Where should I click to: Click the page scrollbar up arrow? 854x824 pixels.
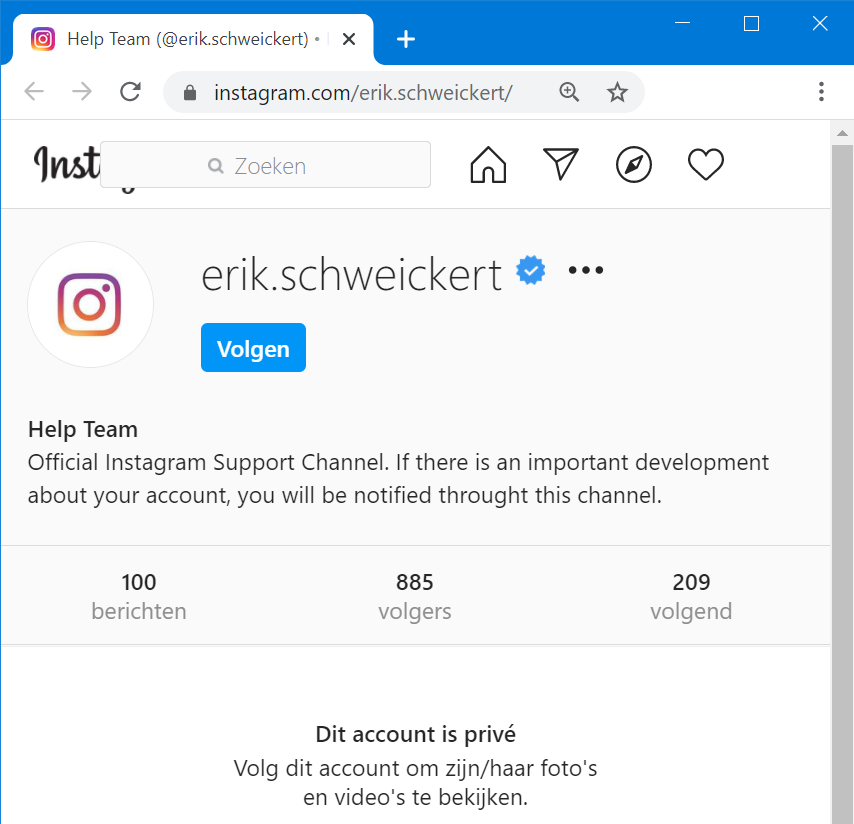pyautogui.click(x=842, y=133)
